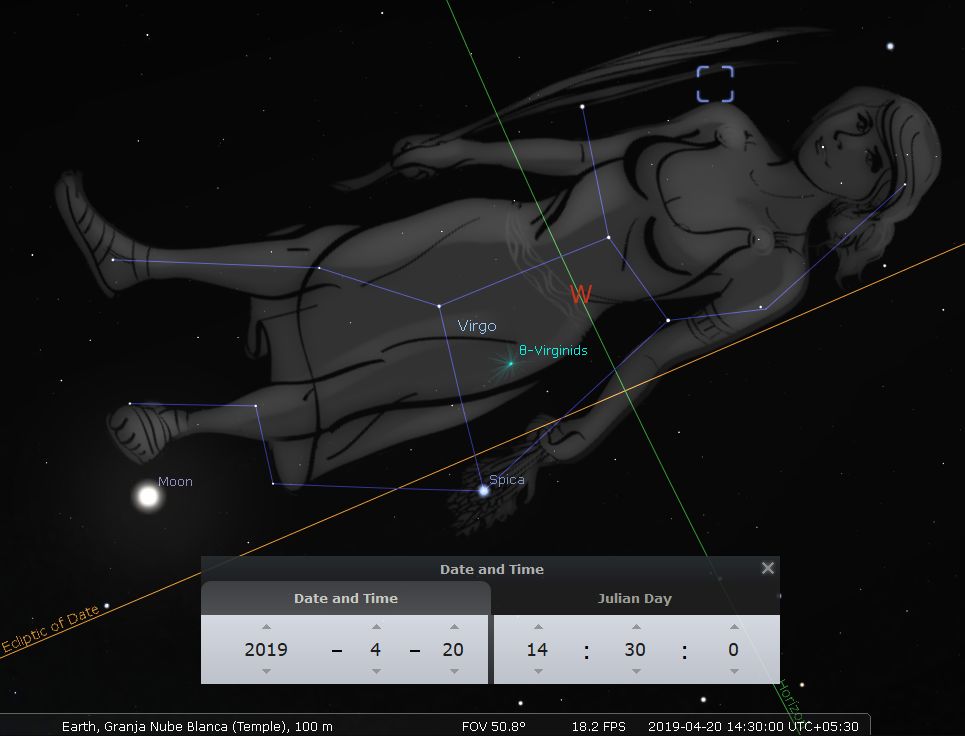This screenshot has height=736, width=965.
Task: Click the minute field showing 30
Action: [x=635, y=649]
